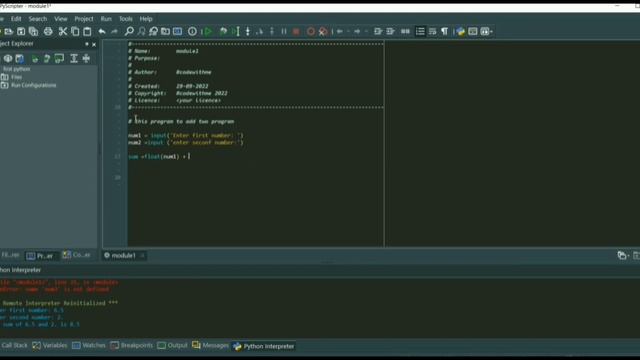The height and width of the screenshot is (360, 640).
Task: Click the Copy toolbar icon
Action: click(75, 31)
